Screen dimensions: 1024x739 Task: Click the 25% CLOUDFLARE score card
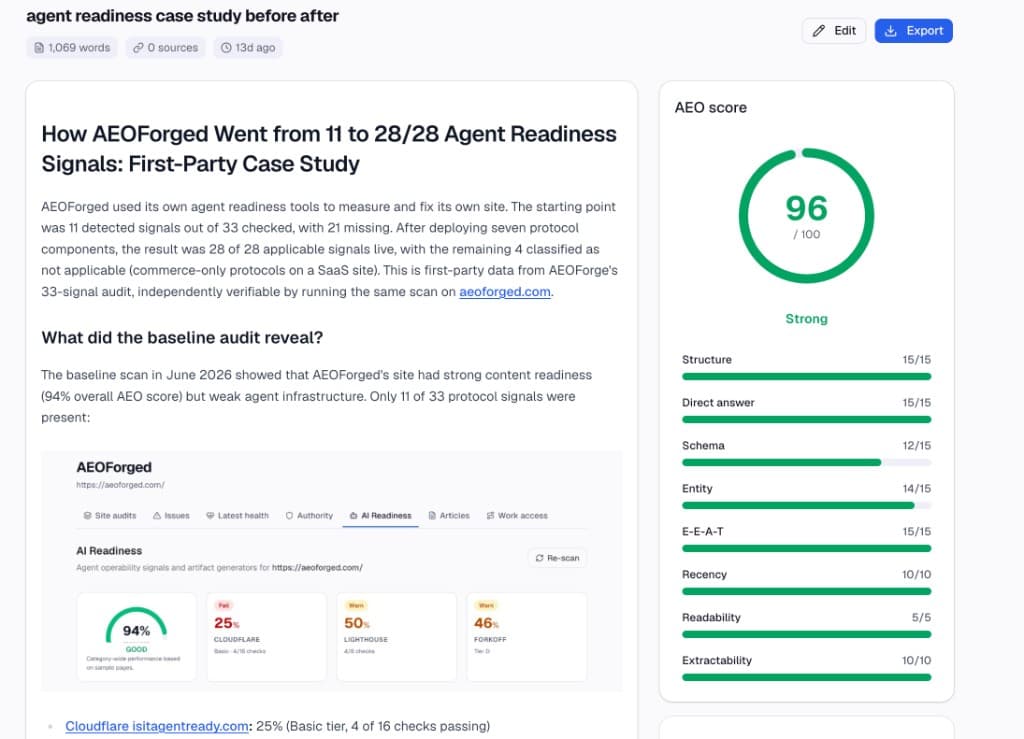pyautogui.click(x=266, y=637)
